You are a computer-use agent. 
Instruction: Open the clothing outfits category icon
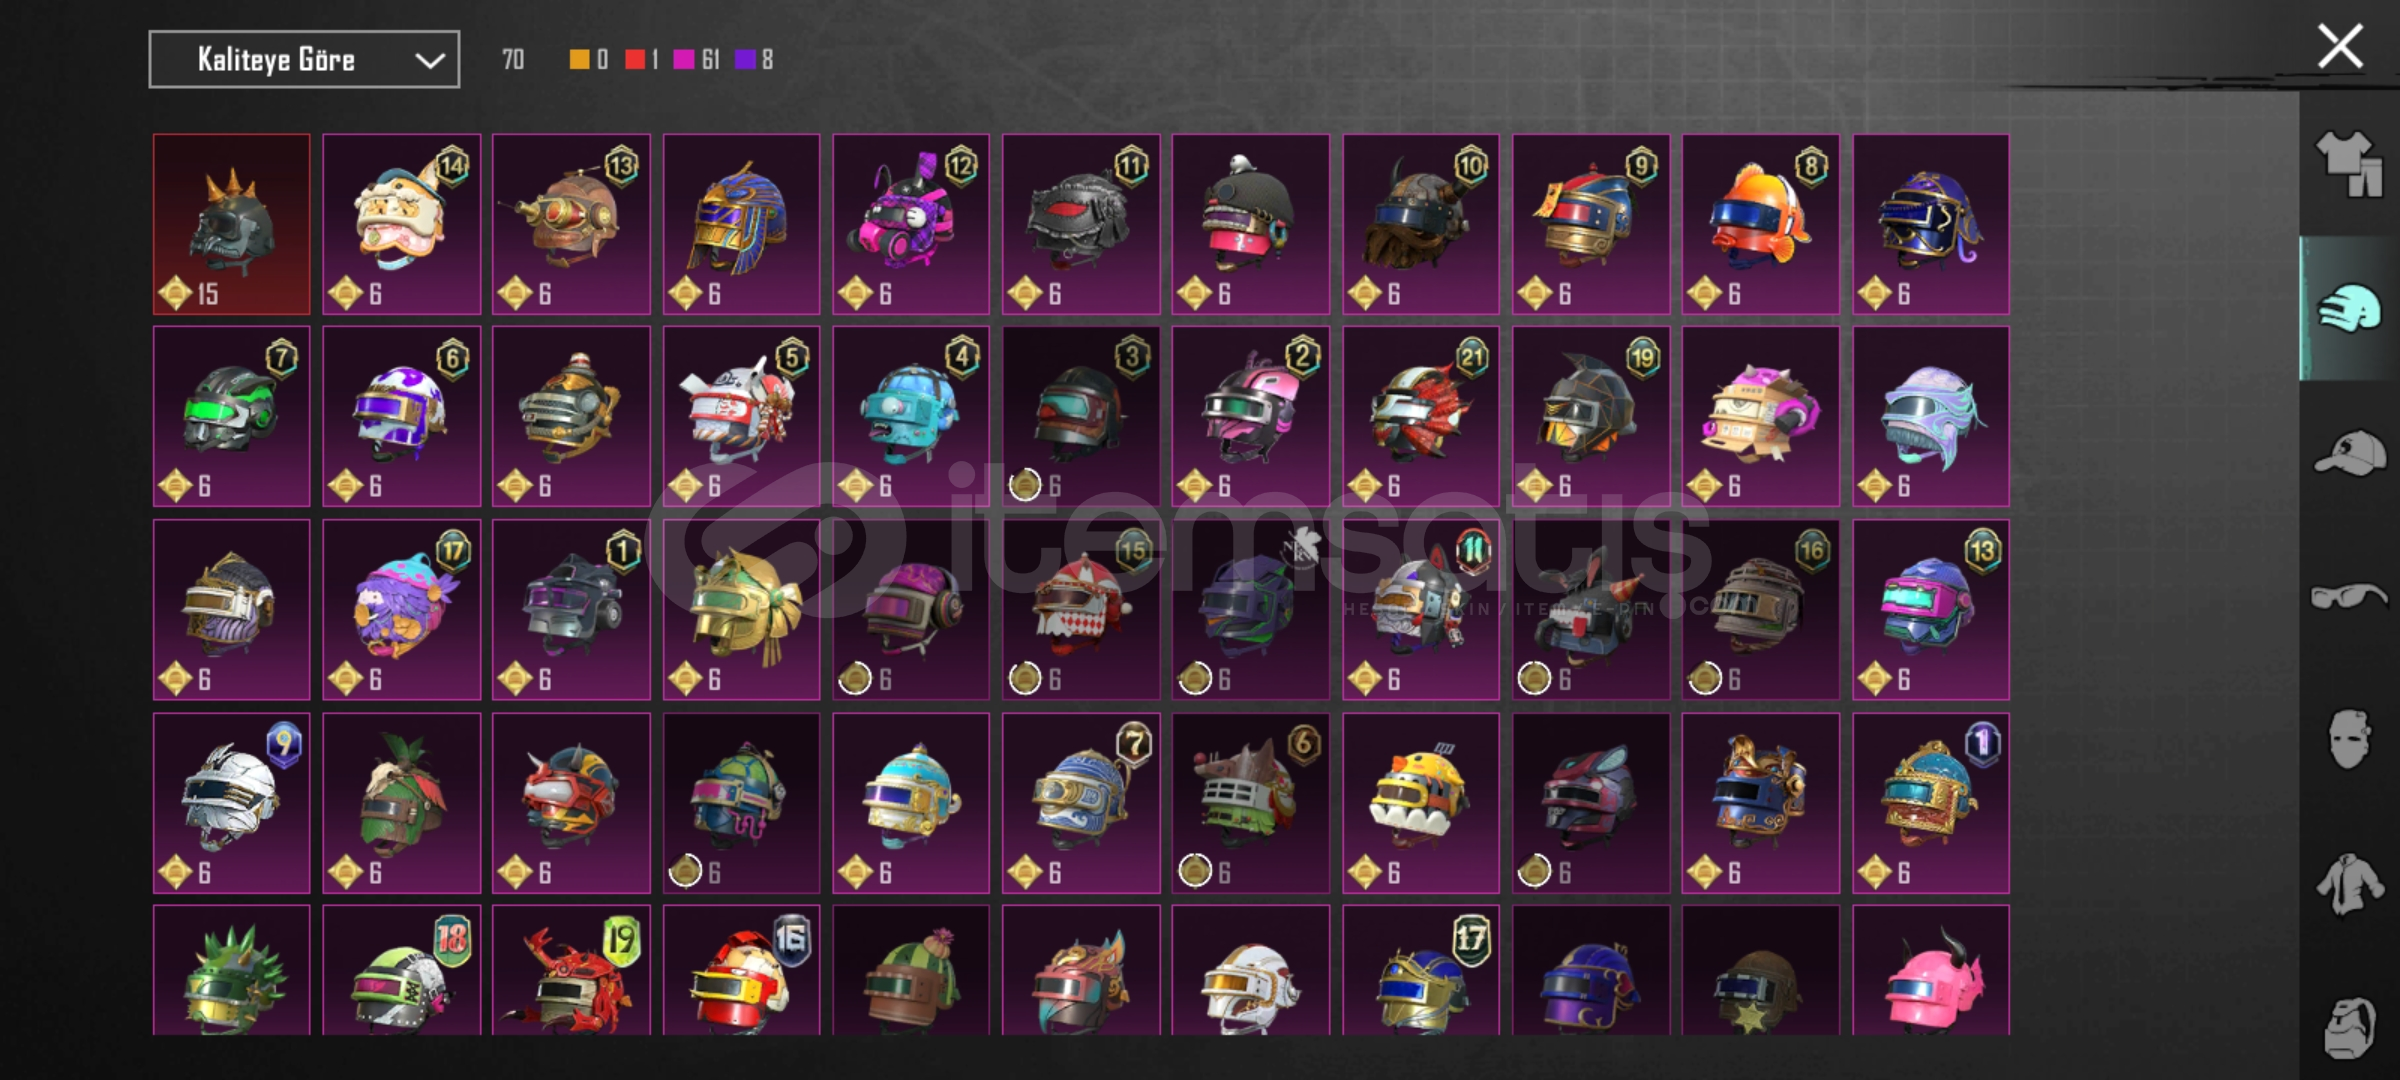point(2349,165)
